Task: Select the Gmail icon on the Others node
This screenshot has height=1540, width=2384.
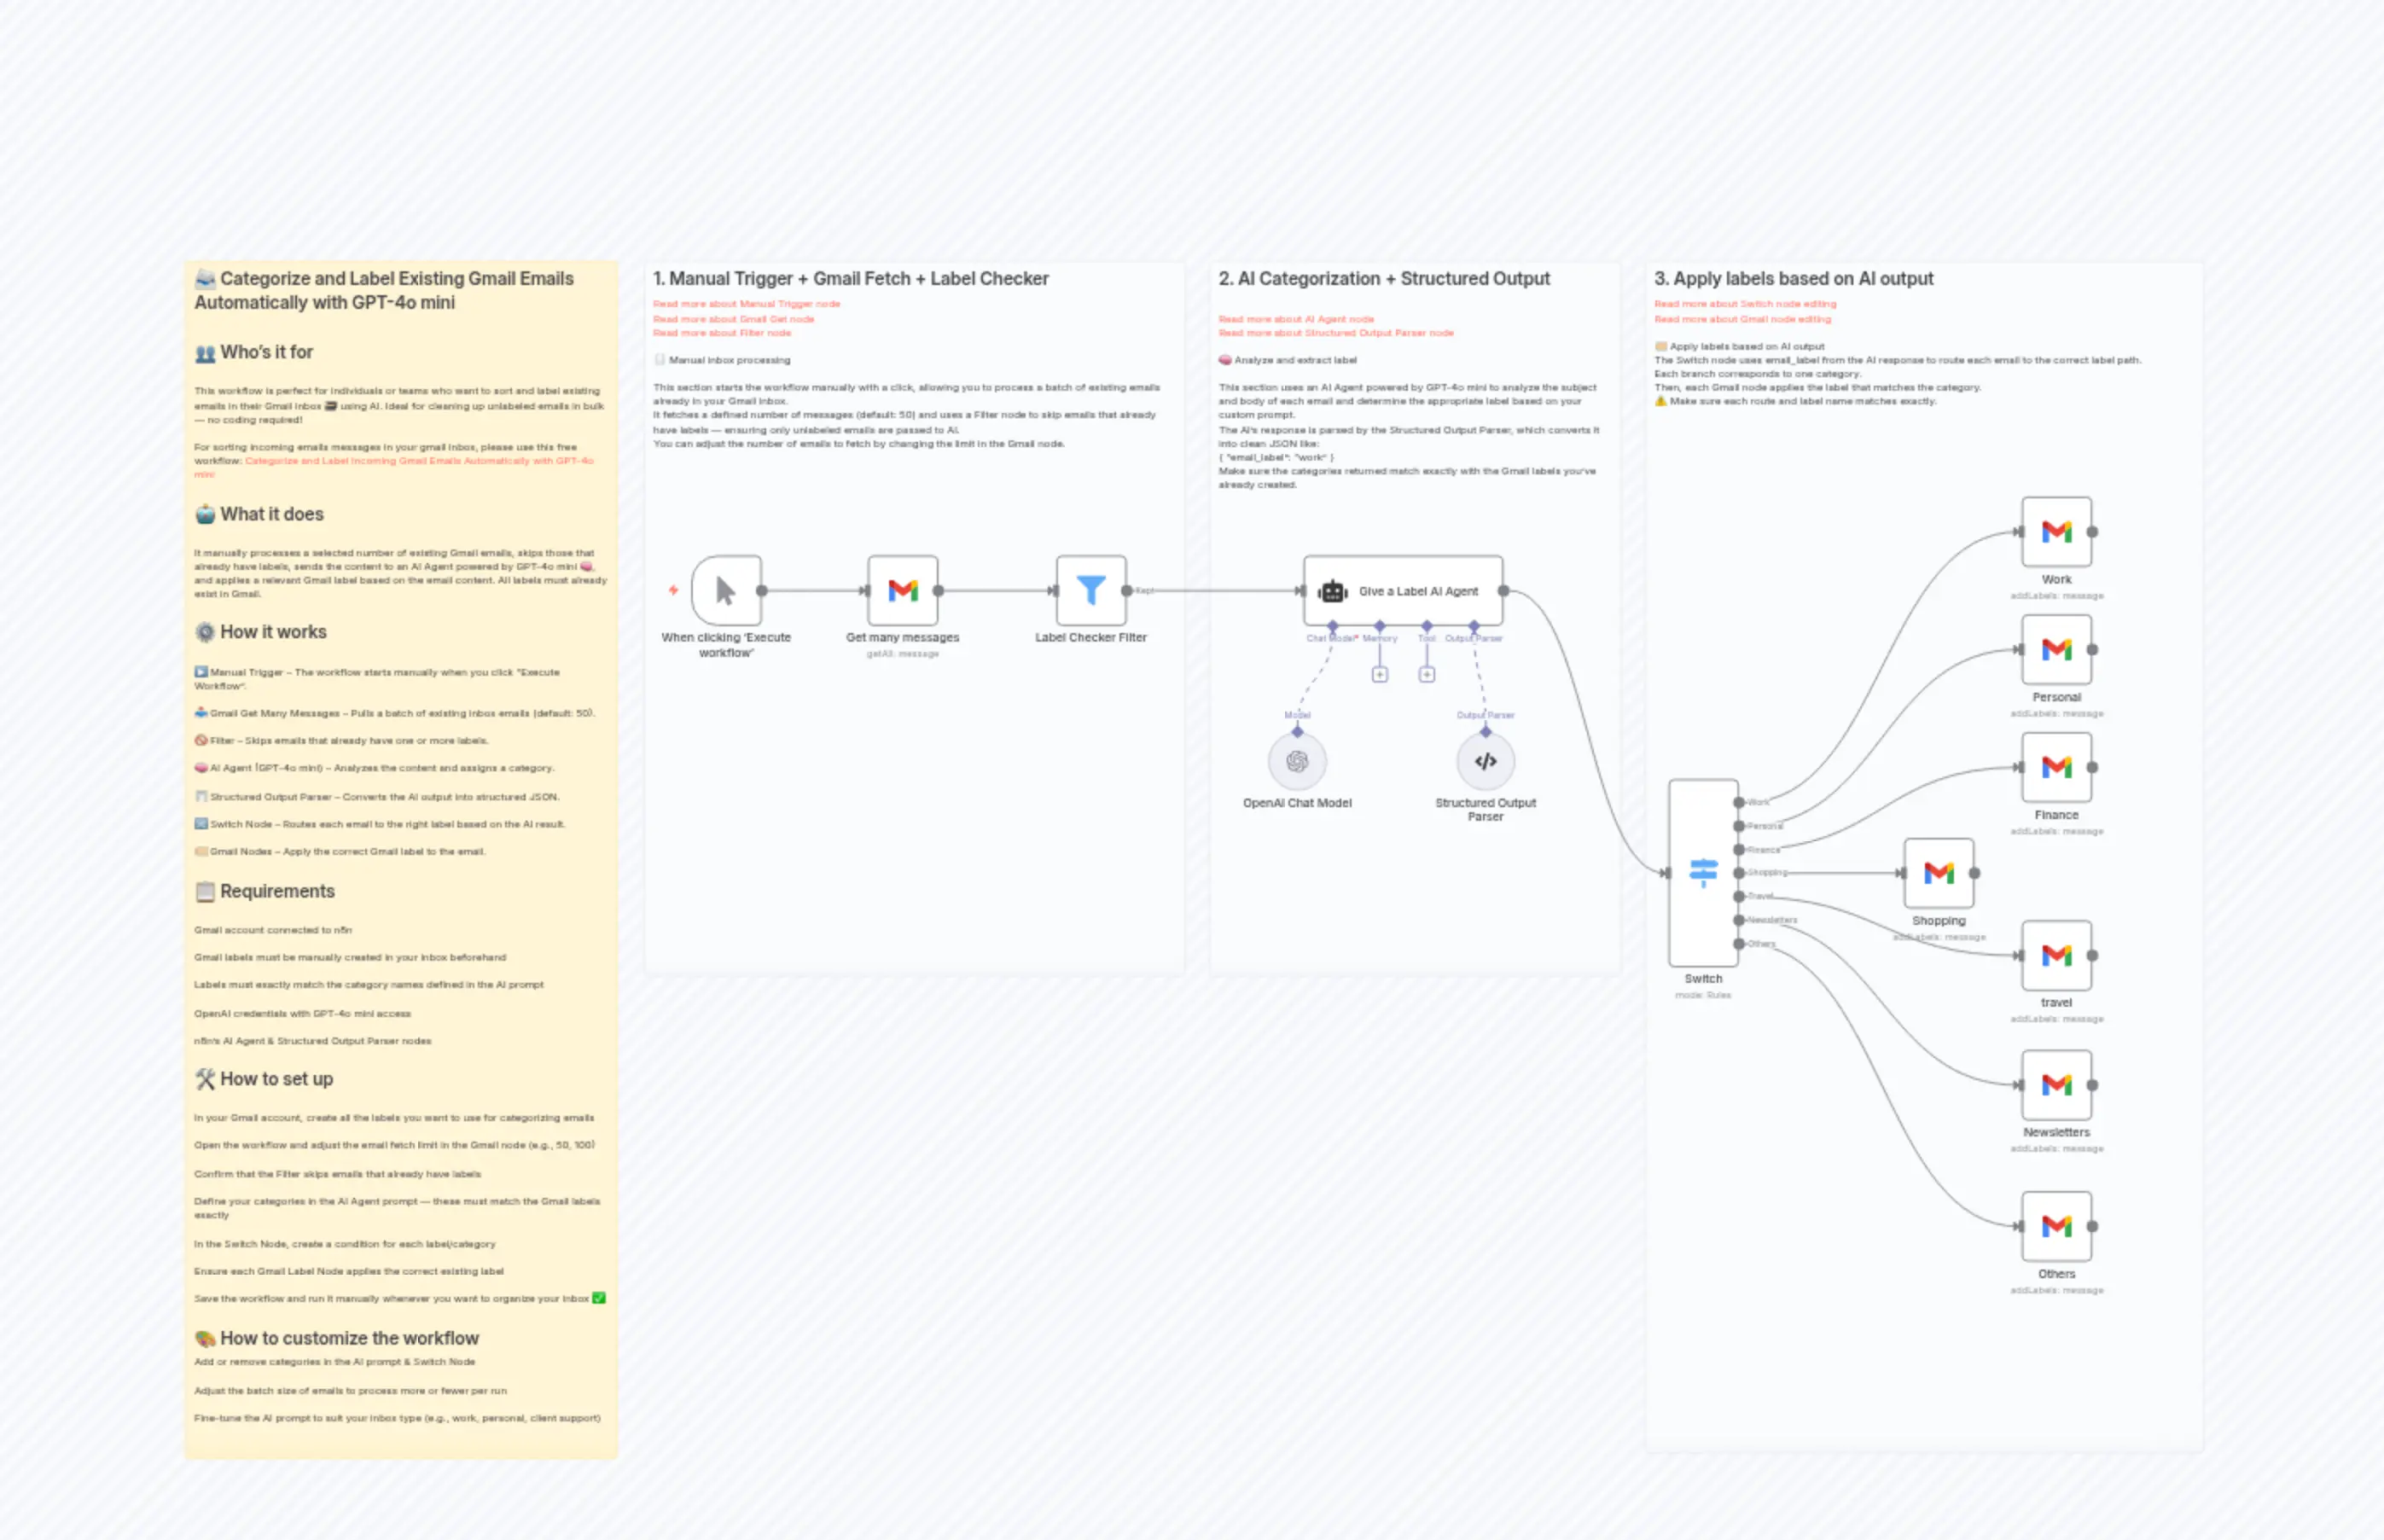Action: (x=2057, y=1226)
